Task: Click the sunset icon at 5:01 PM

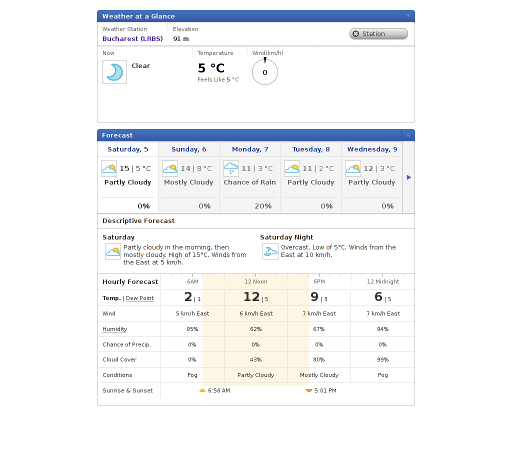Action: click(309, 390)
